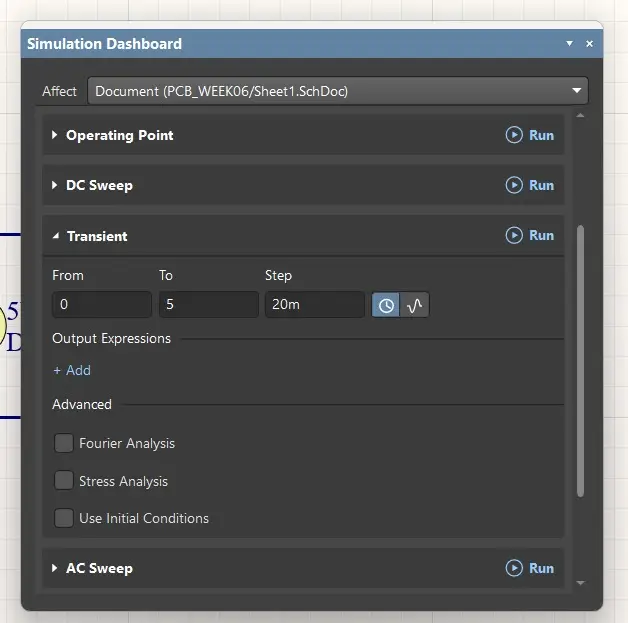Run the Transient analysis
The height and width of the screenshot is (623, 628).
530,236
